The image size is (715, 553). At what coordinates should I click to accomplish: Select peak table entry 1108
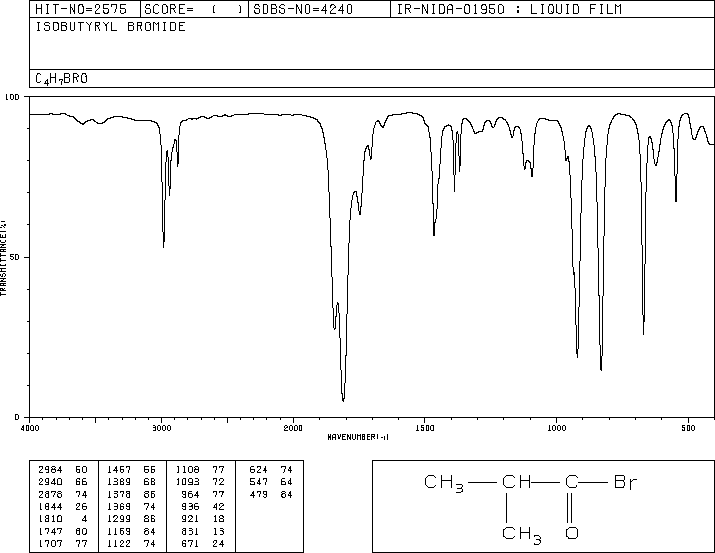(x=187, y=470)
